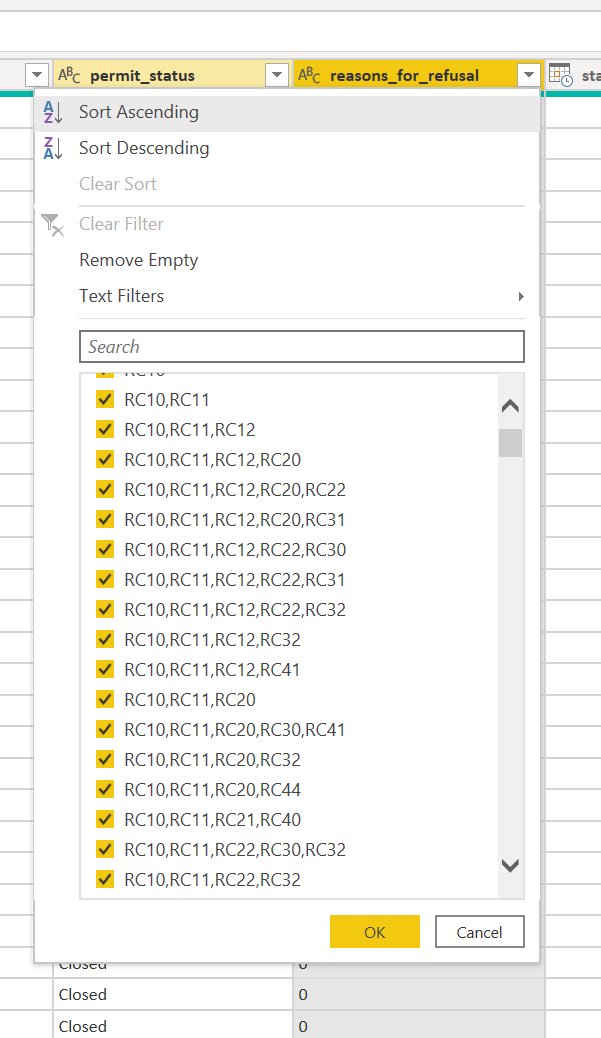This screenshot has height=1038, width=601.
Task: Confirm the filter with the OK button
Action: (x=375, y=931)
